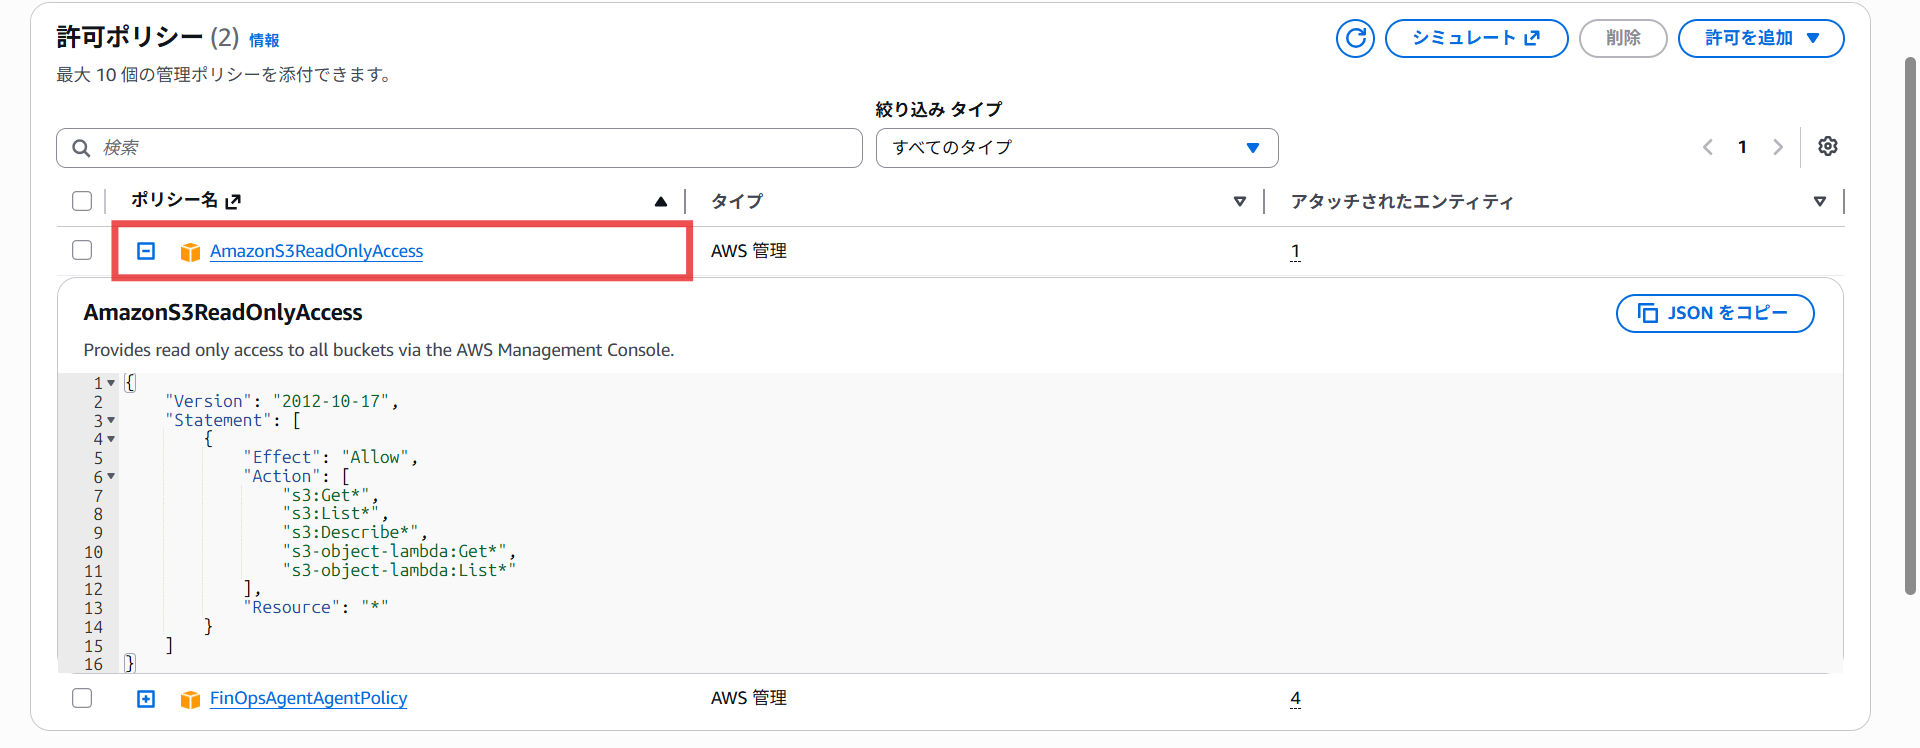Fold the statement object at line 4
The width and height of the screenshot is (1920, 748).
[x=111, y=439]
